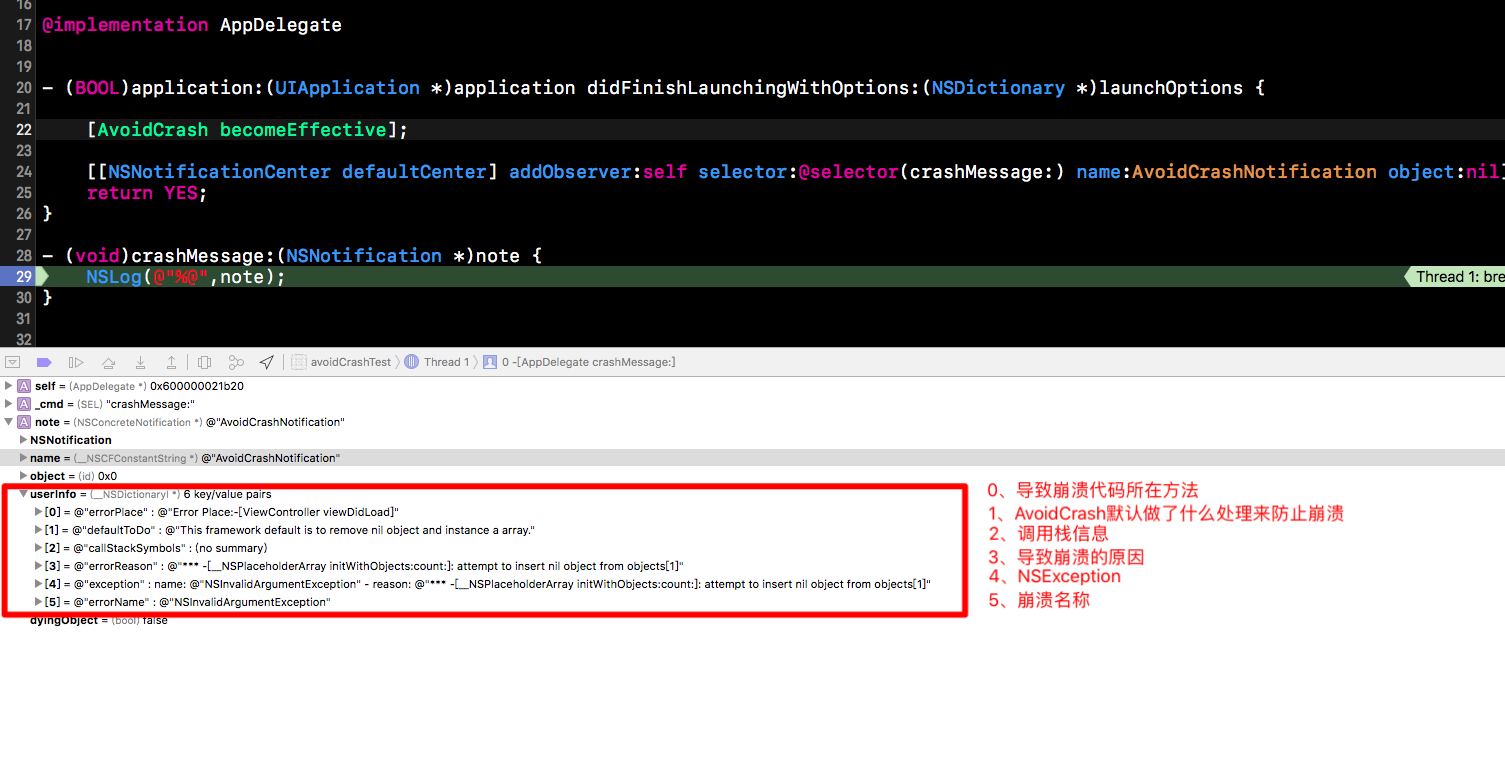Collapse the userInfo dictionary disclosure triangle
The height and width of the screenshot is (773, 1505).
(23, 494)
